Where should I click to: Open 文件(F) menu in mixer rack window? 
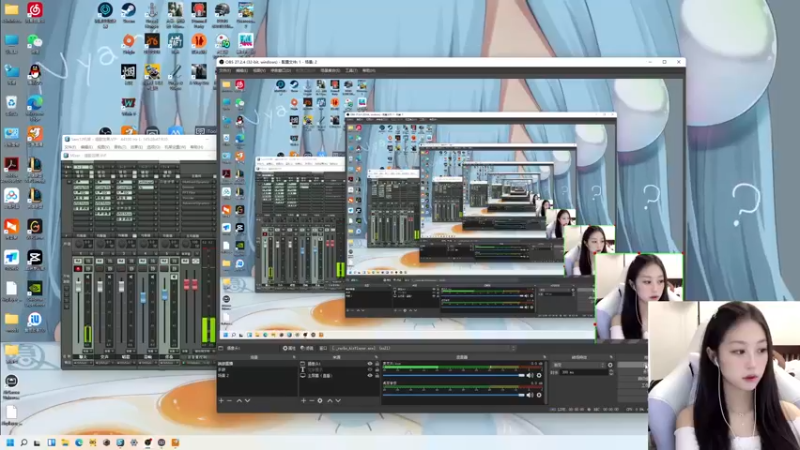point(70,147)
